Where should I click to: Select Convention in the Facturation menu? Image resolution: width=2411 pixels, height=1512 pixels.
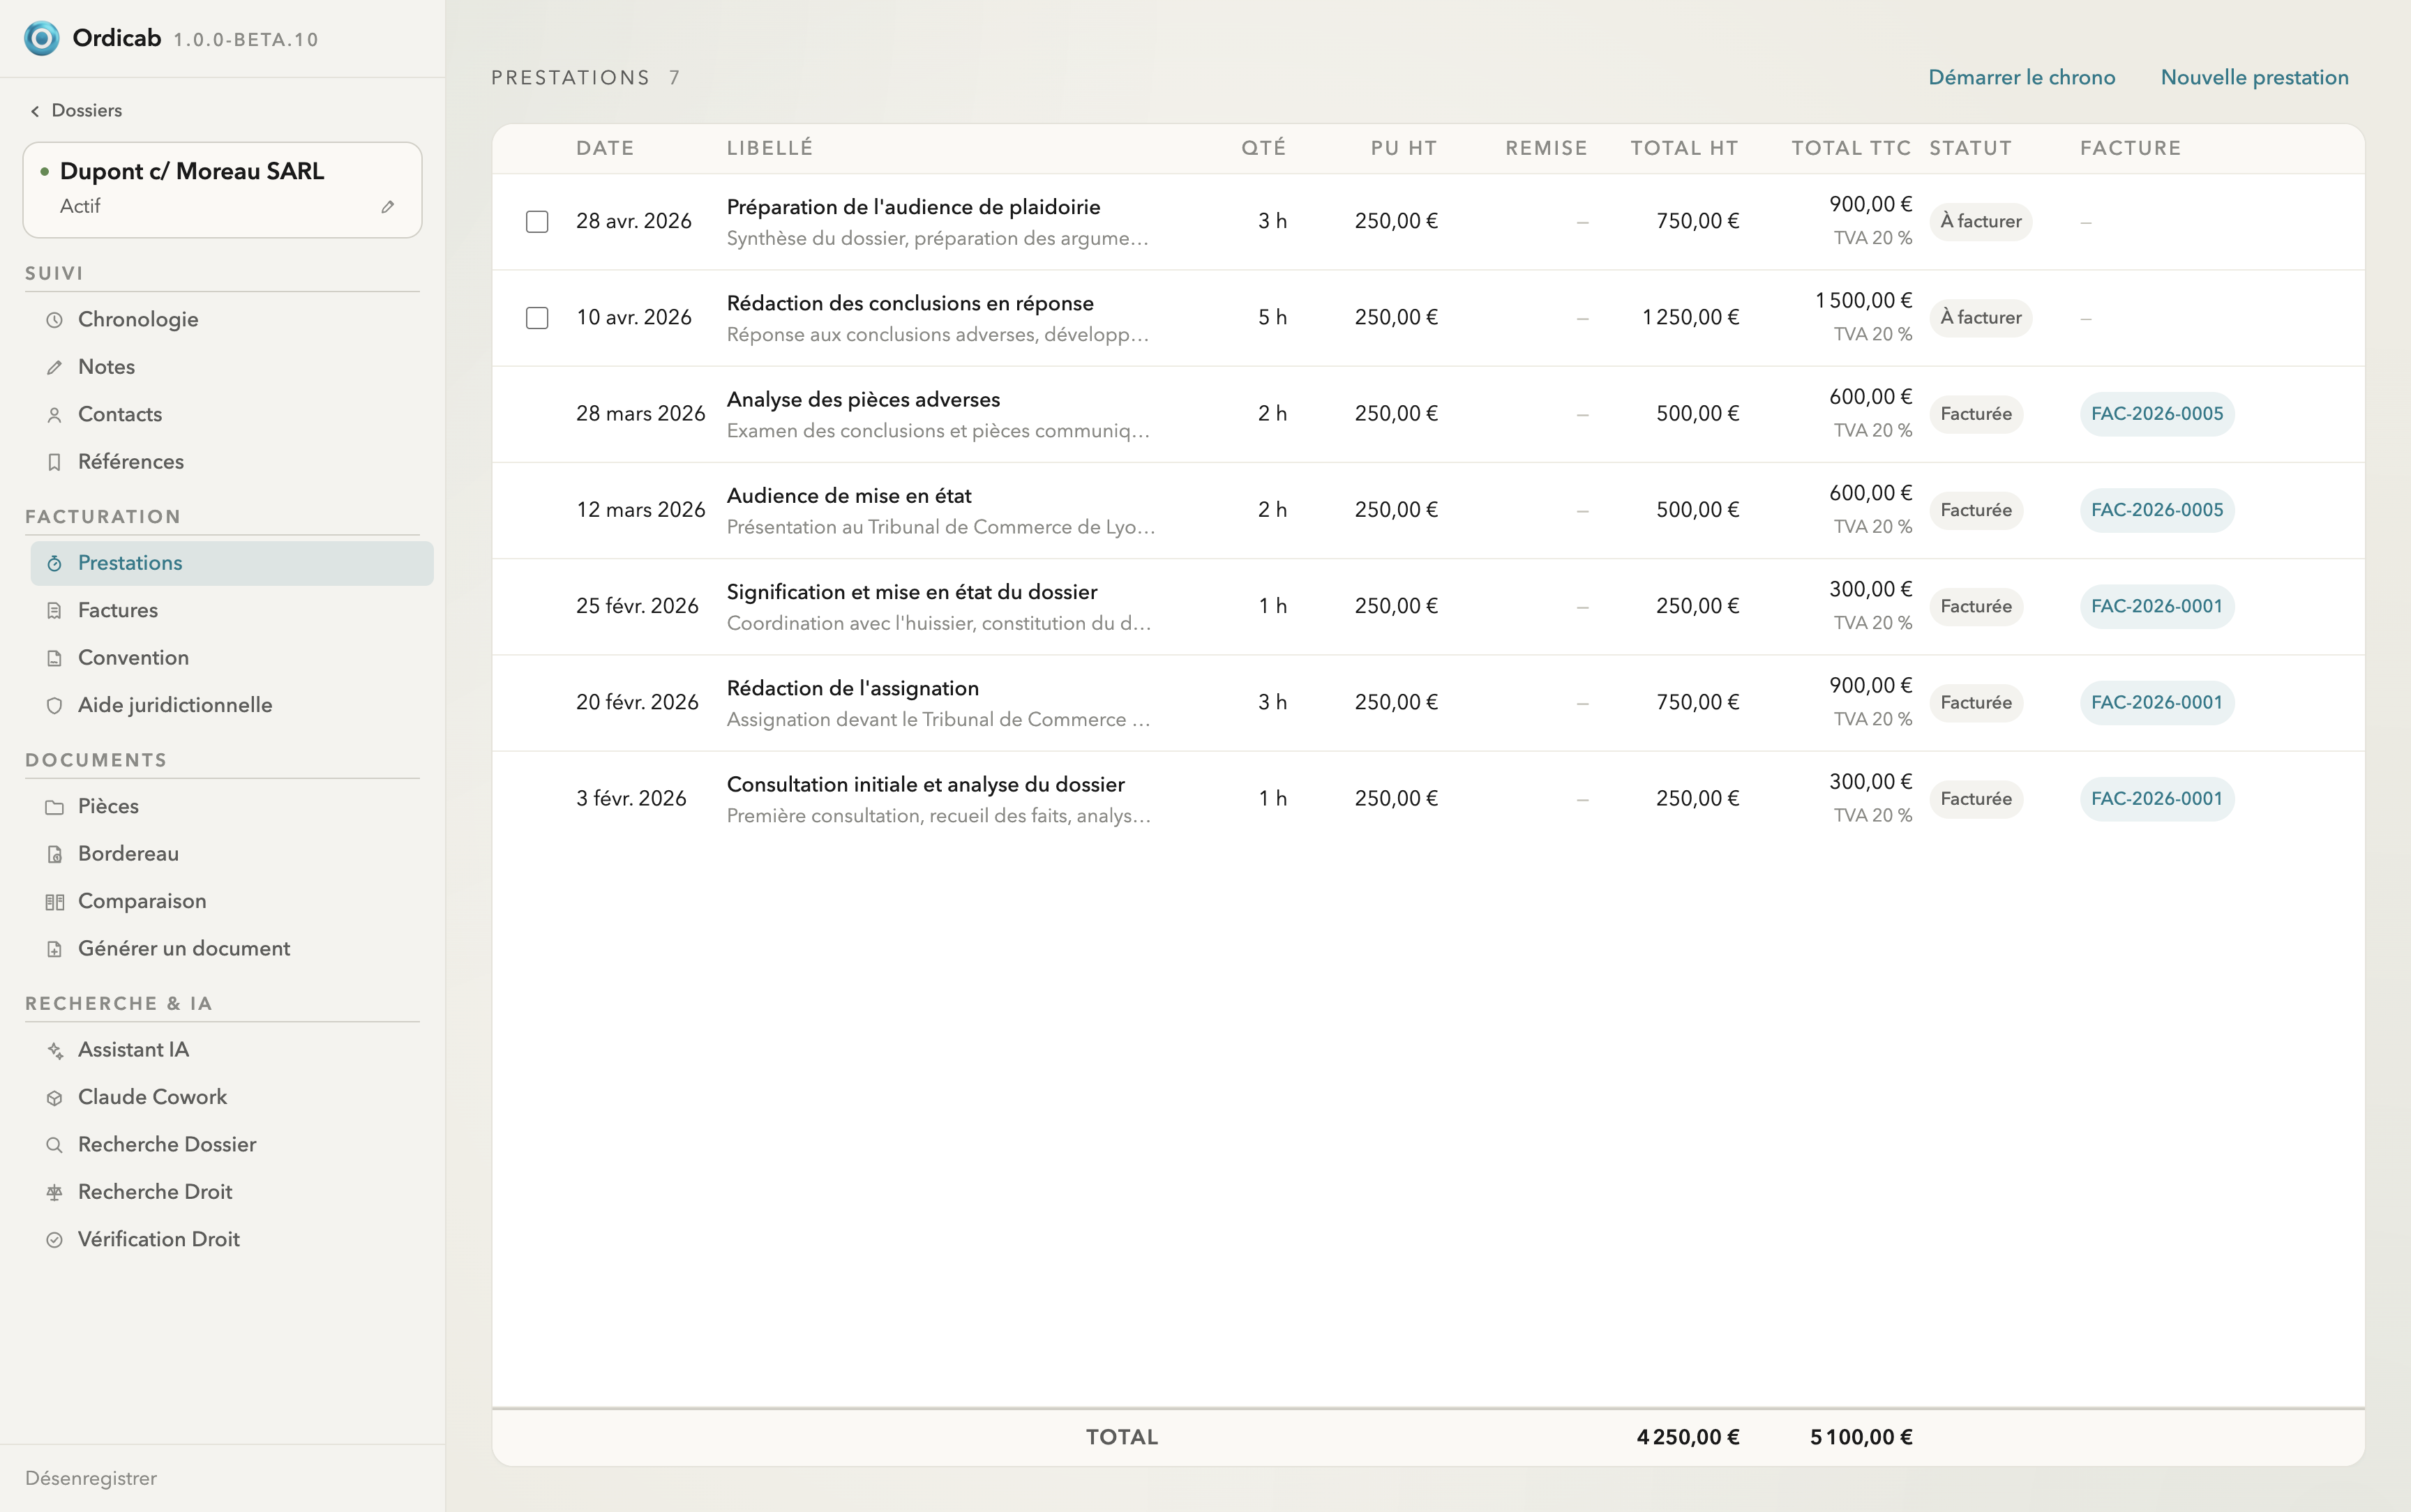pyautogui.click(x=232, y=658)
